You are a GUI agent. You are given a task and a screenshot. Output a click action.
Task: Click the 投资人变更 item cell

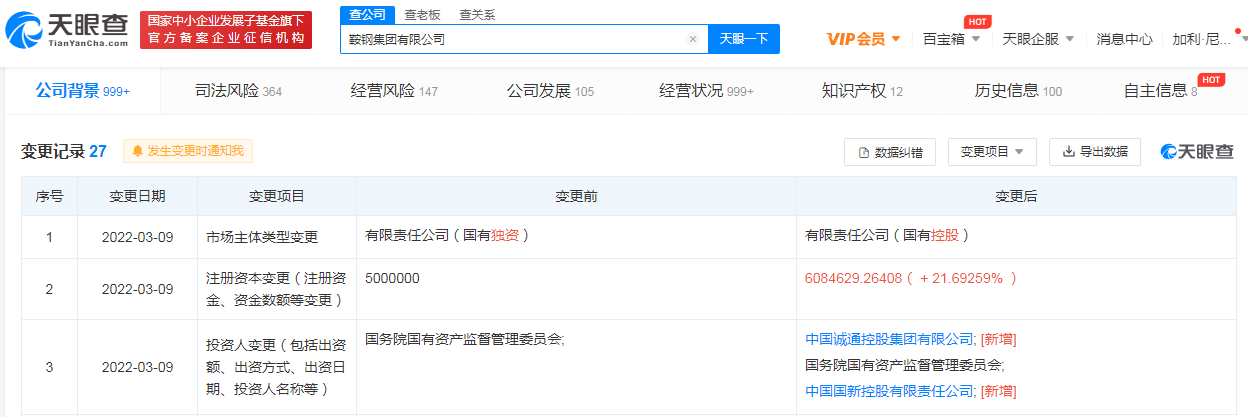[277, 365]
